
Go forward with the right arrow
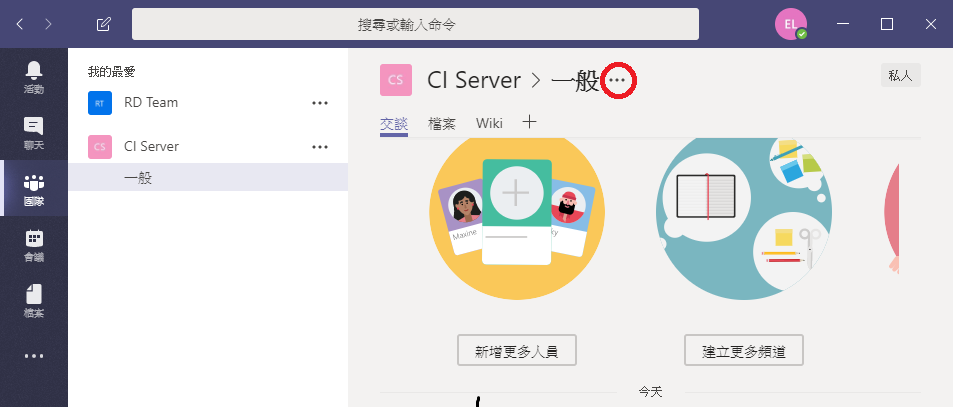tap(49, 24)
